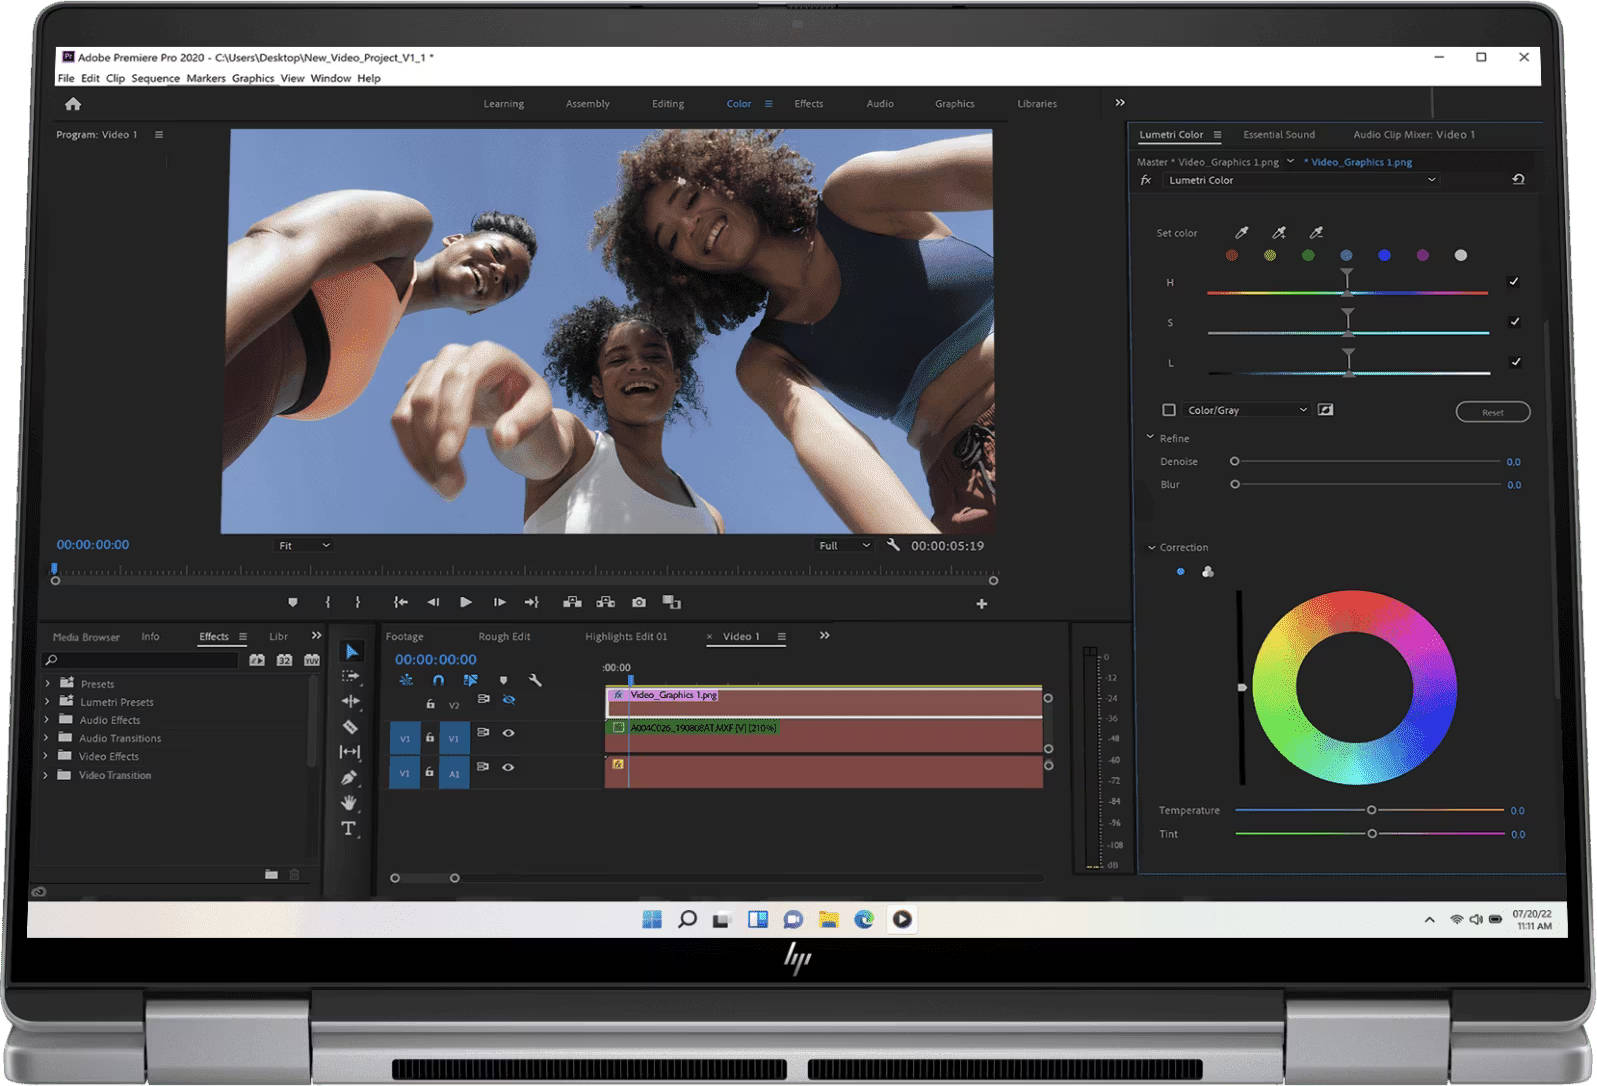Export frame with camera icon

coord(639,602)
